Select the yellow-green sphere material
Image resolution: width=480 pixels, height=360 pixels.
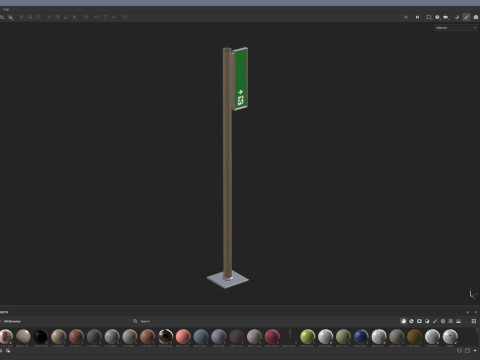307,337
